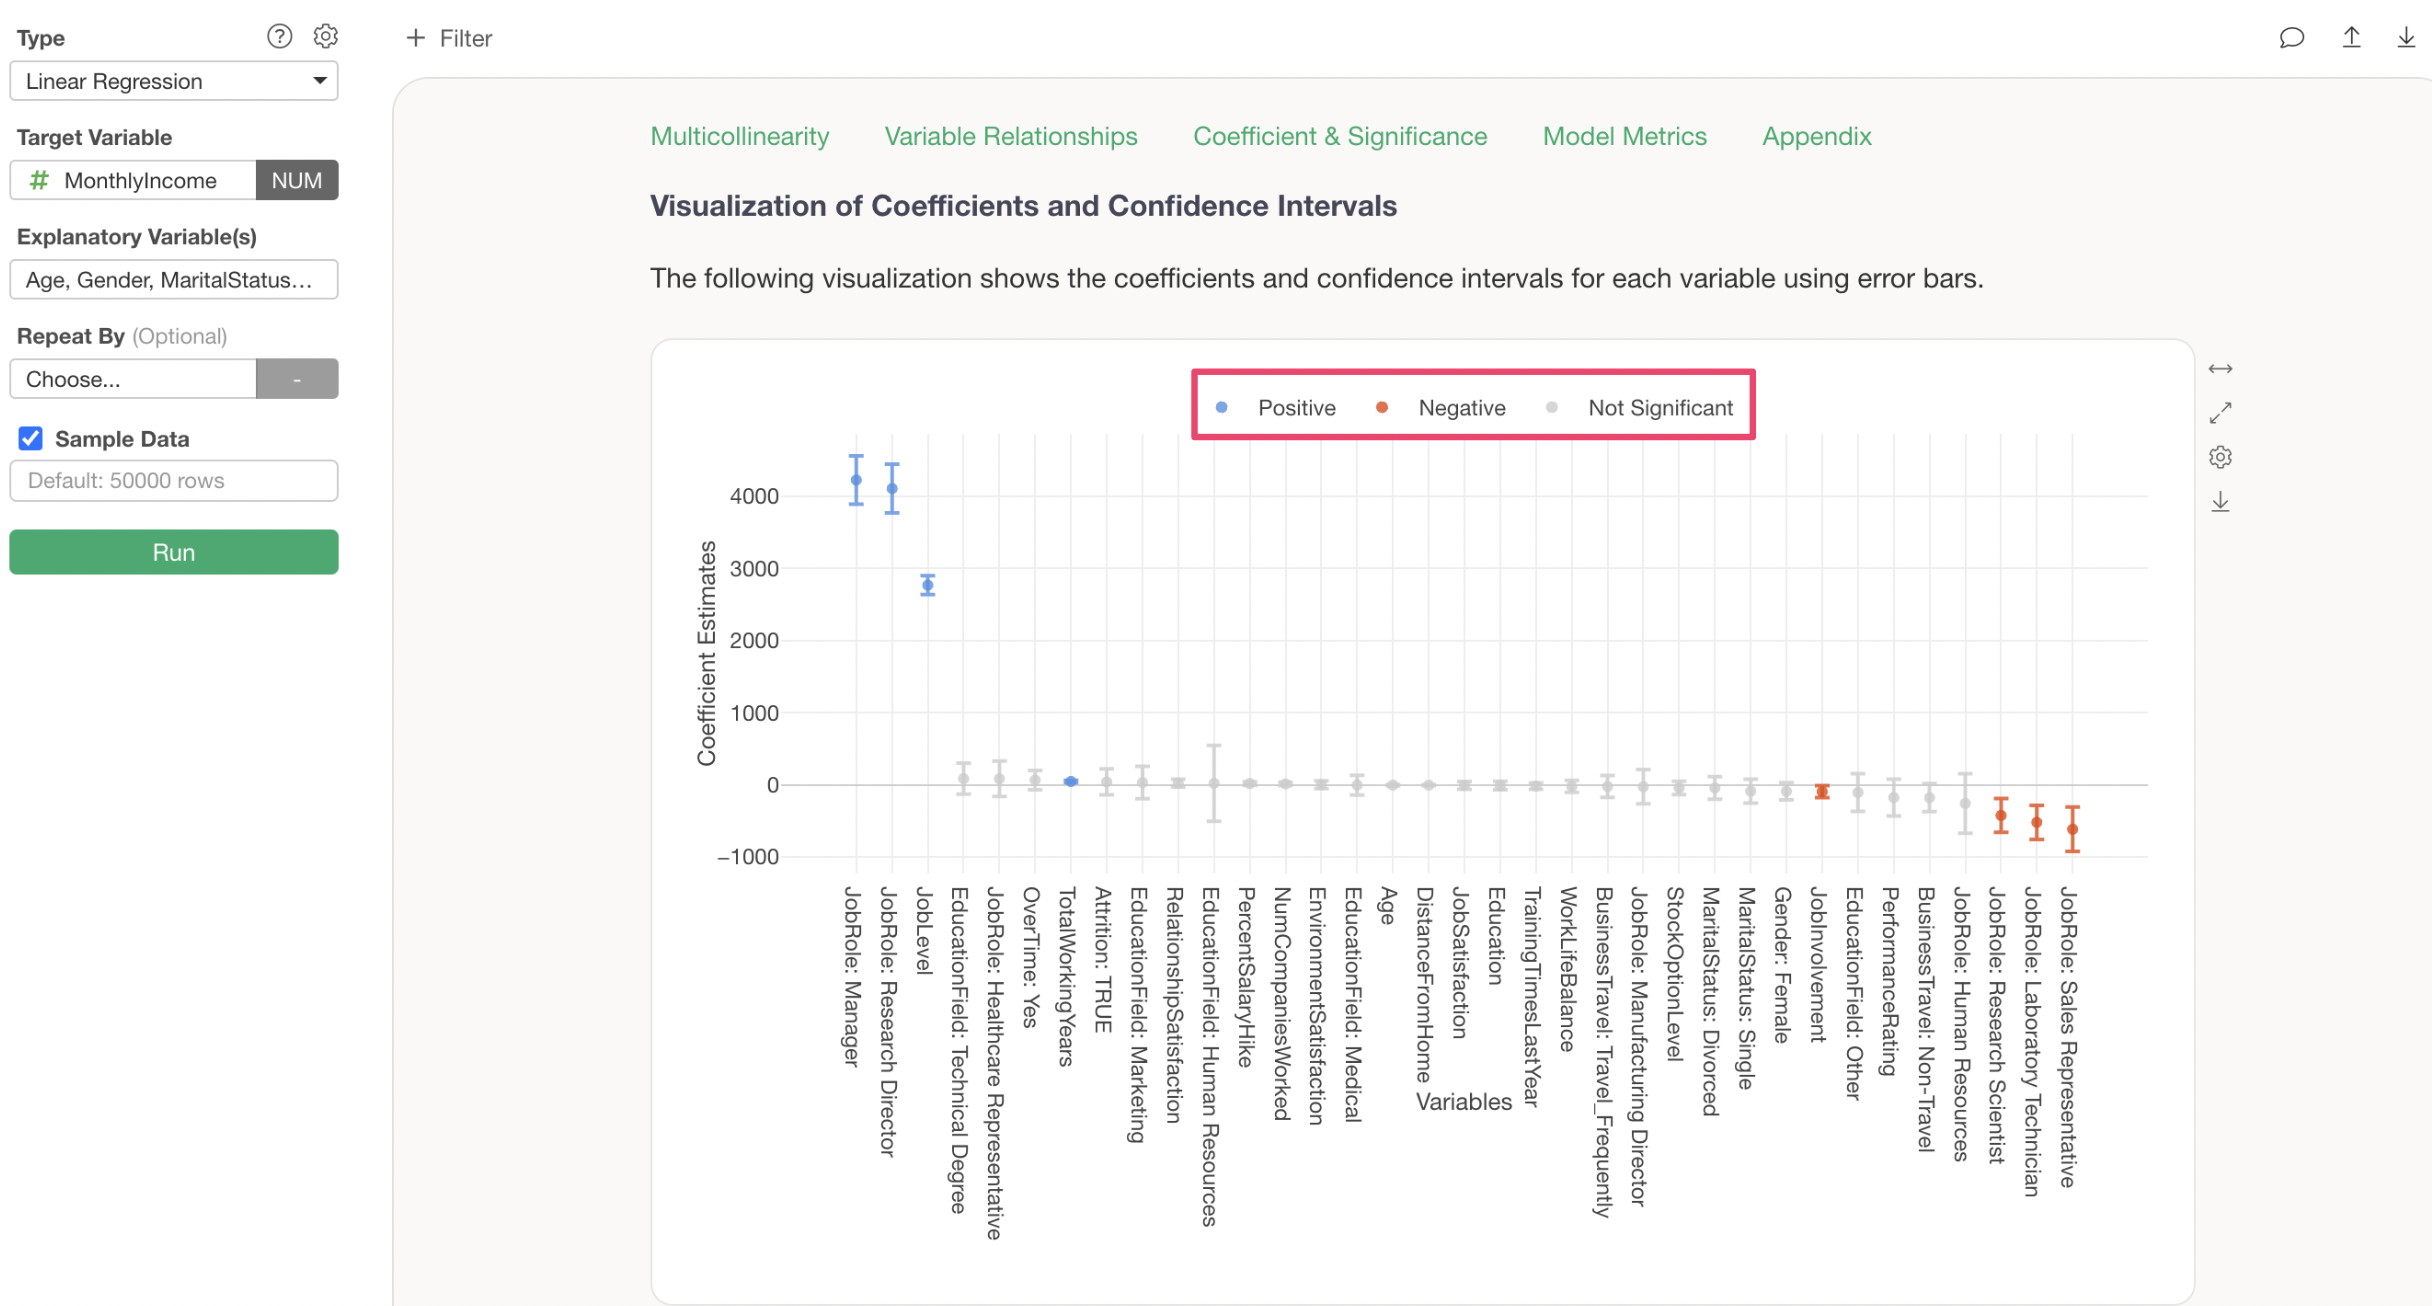This screenshot has height=1306, width=2432.
Task: Open the comment speech bubble icon
Action: 2291,38
